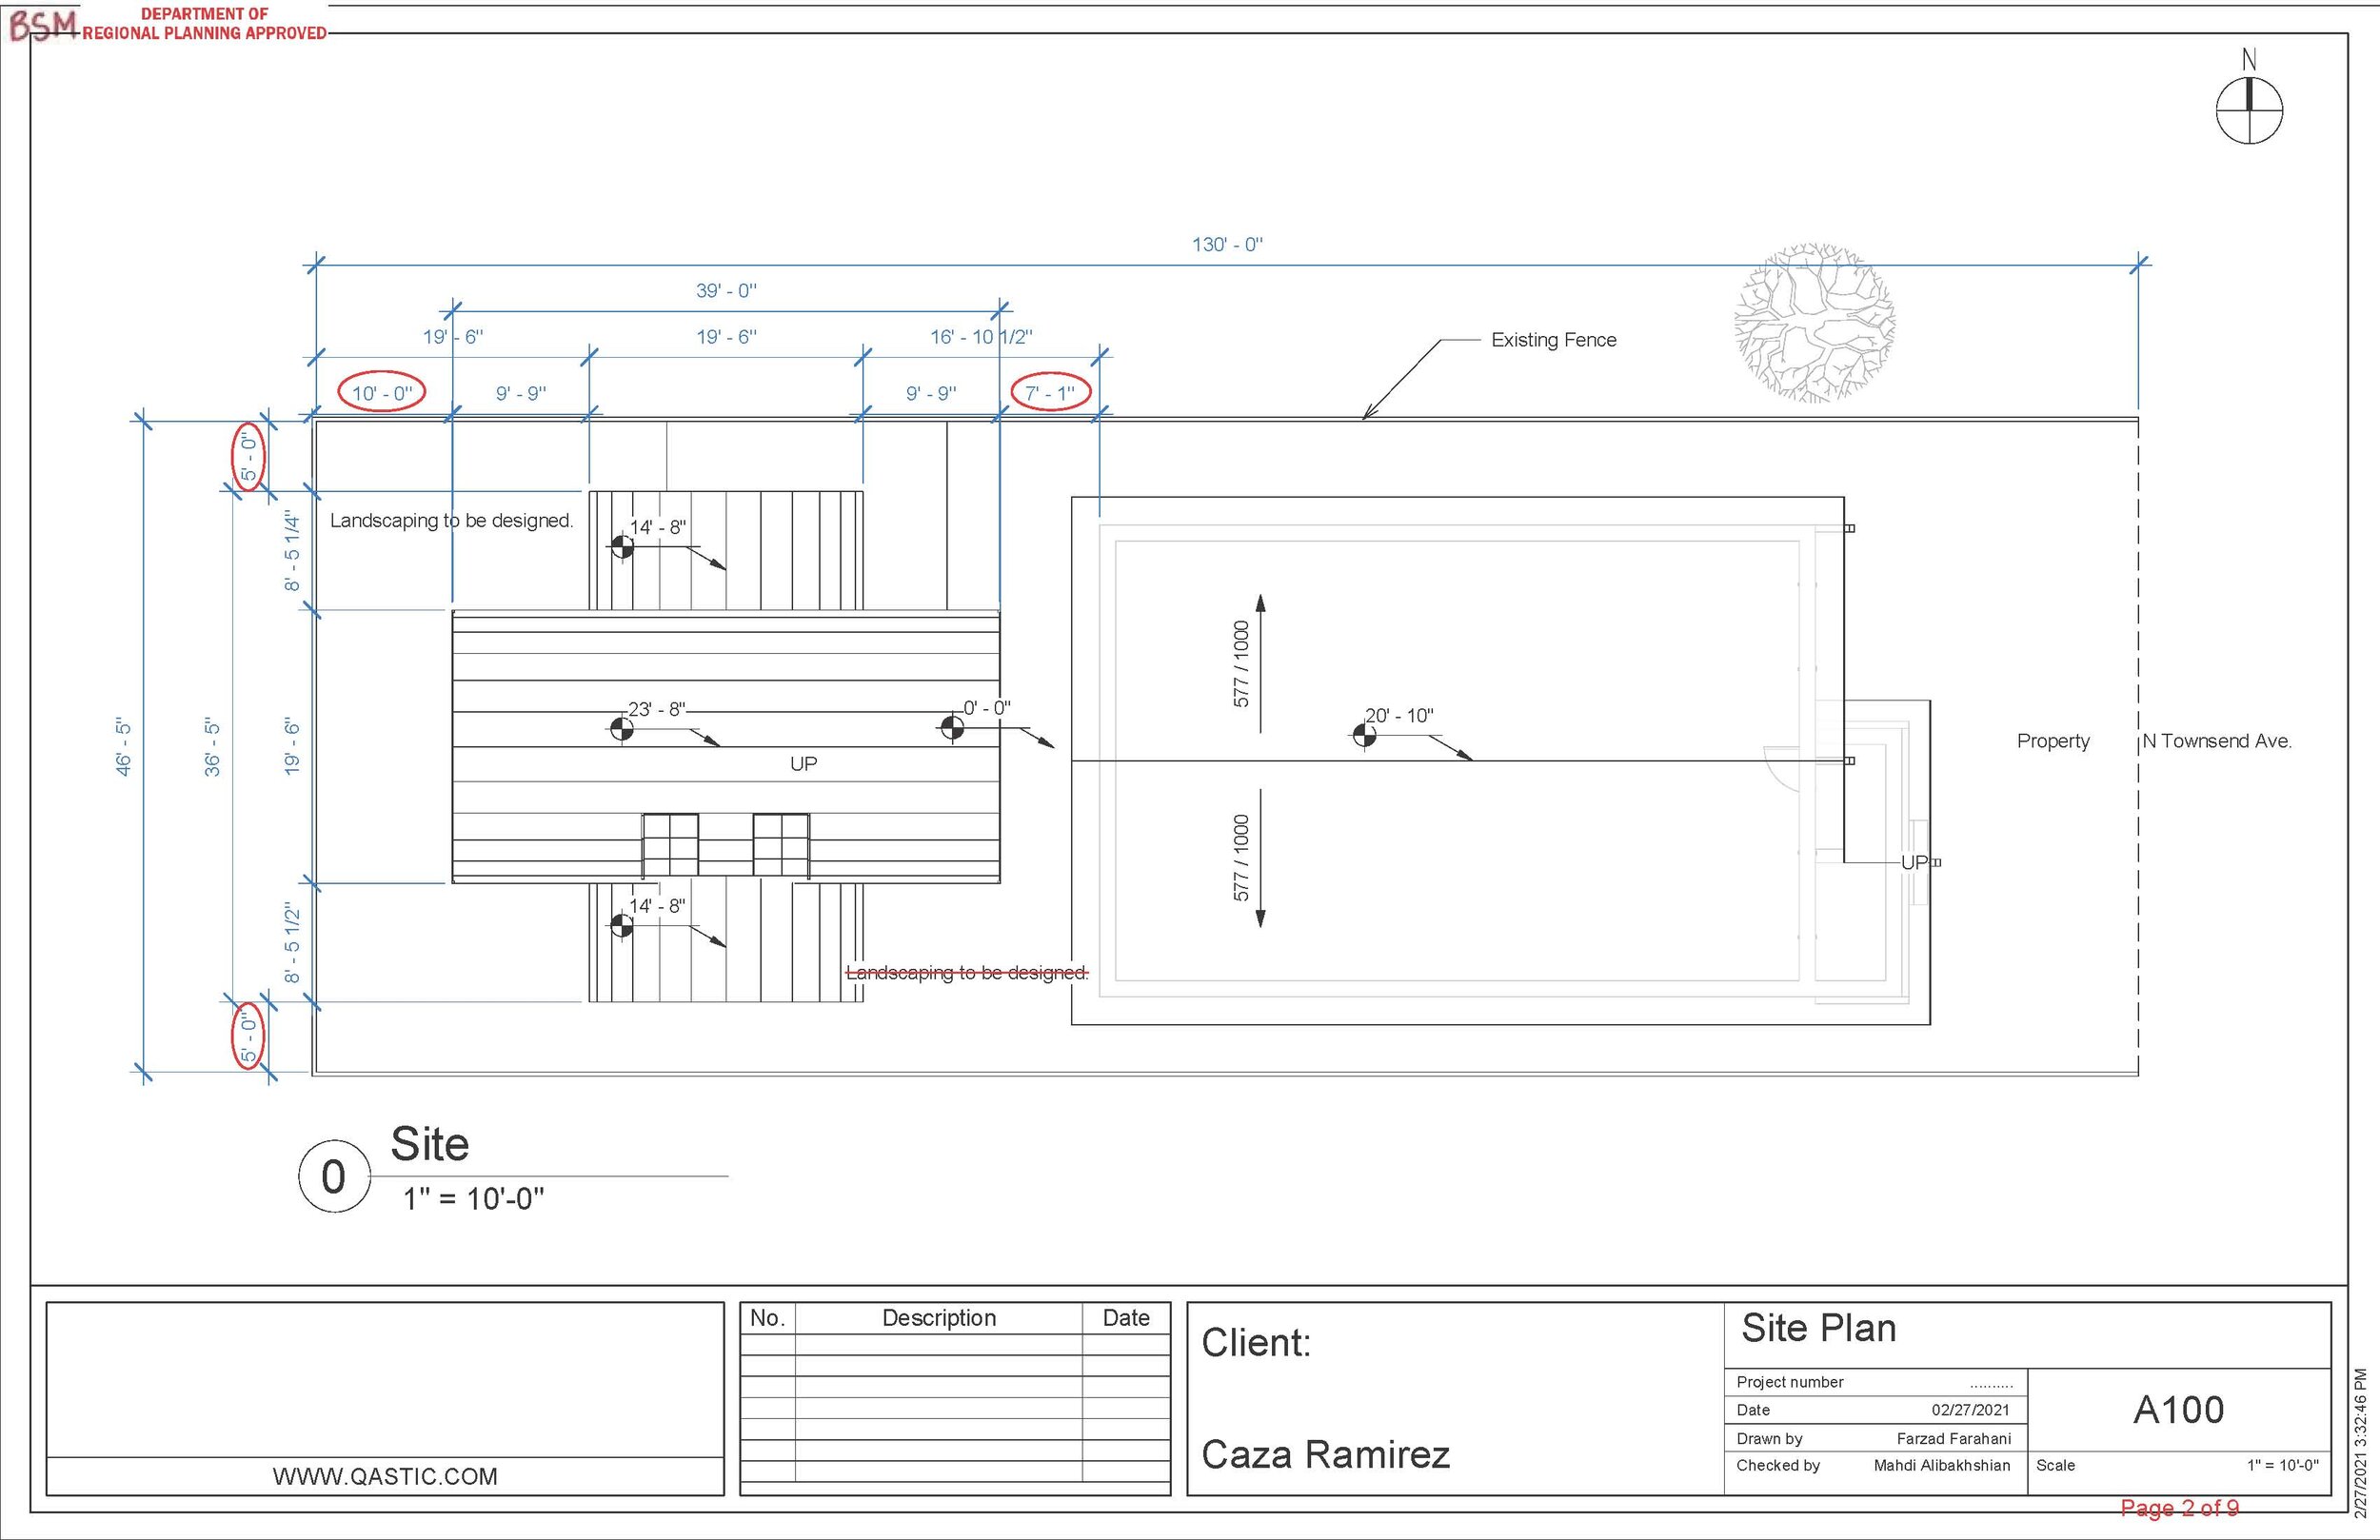Select the Drawn by name Farzad Farahani
Viewport: 2380px width, 1540px height.
1954,1439
